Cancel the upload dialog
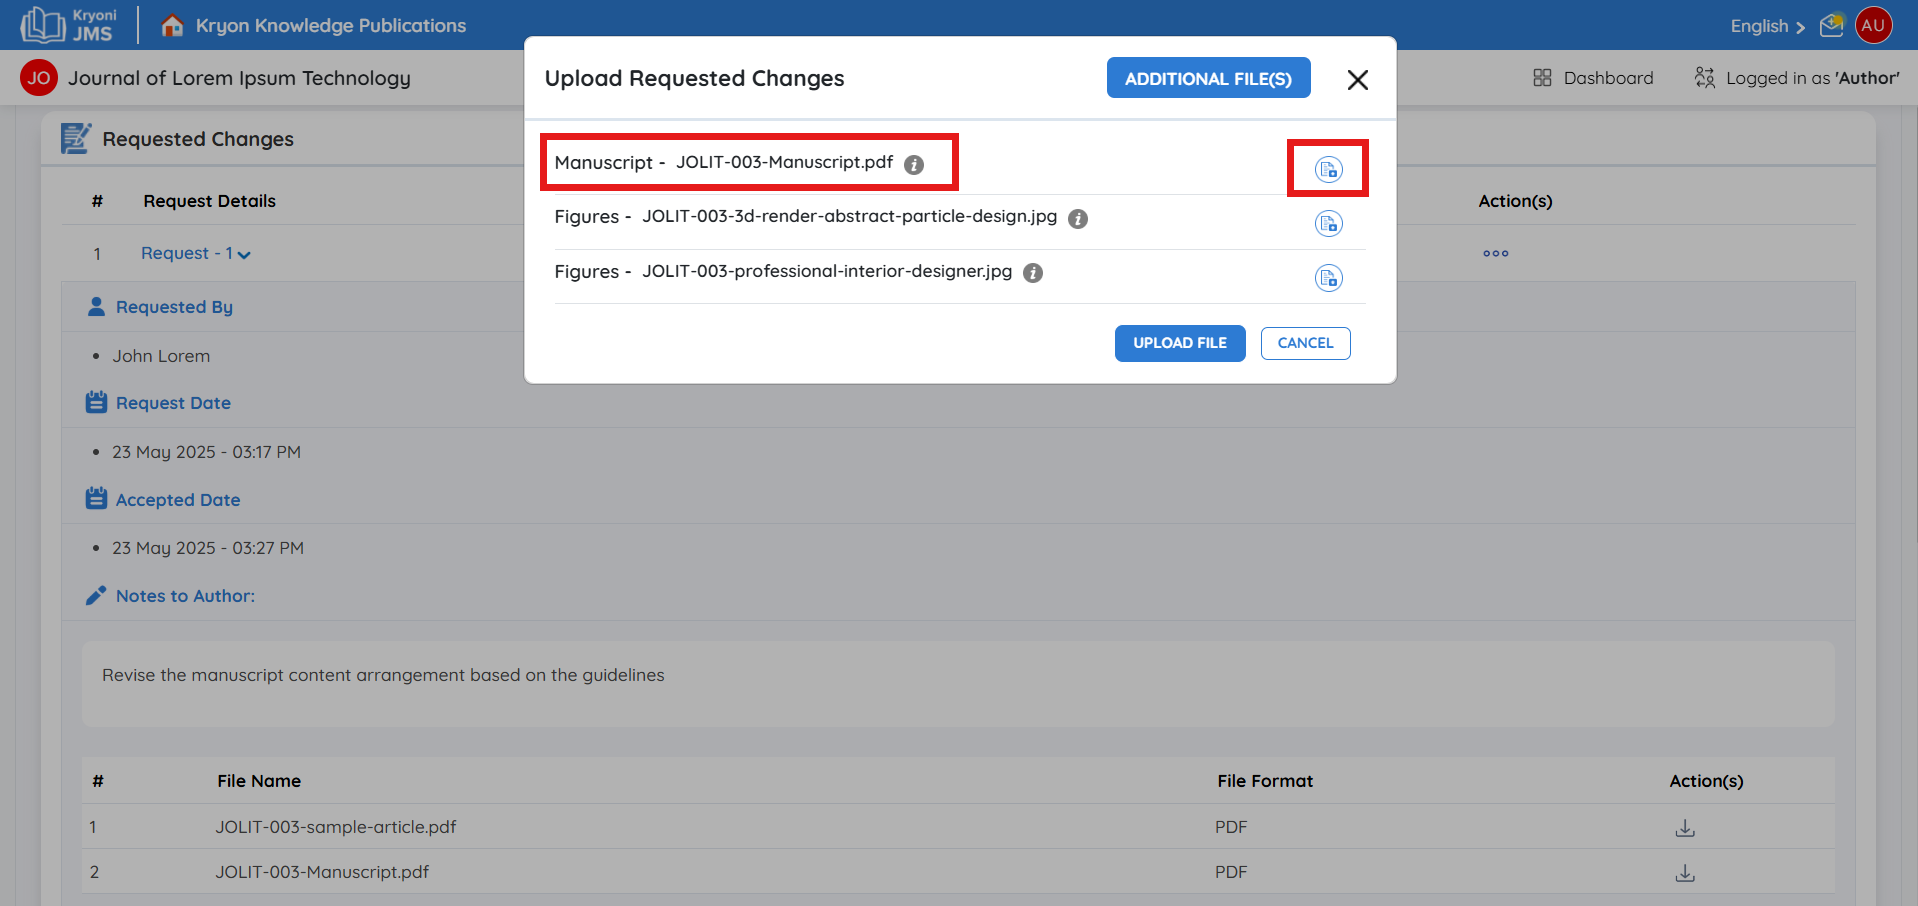Screen dimensions: 1918x906 [x=1305, y=343]
